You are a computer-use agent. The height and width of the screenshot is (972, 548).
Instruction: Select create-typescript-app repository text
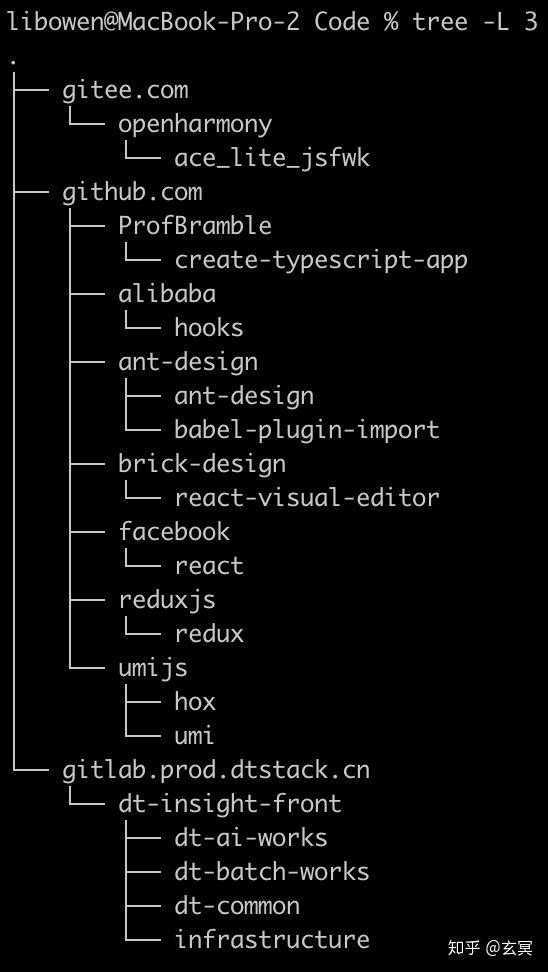tap(320, 260)
